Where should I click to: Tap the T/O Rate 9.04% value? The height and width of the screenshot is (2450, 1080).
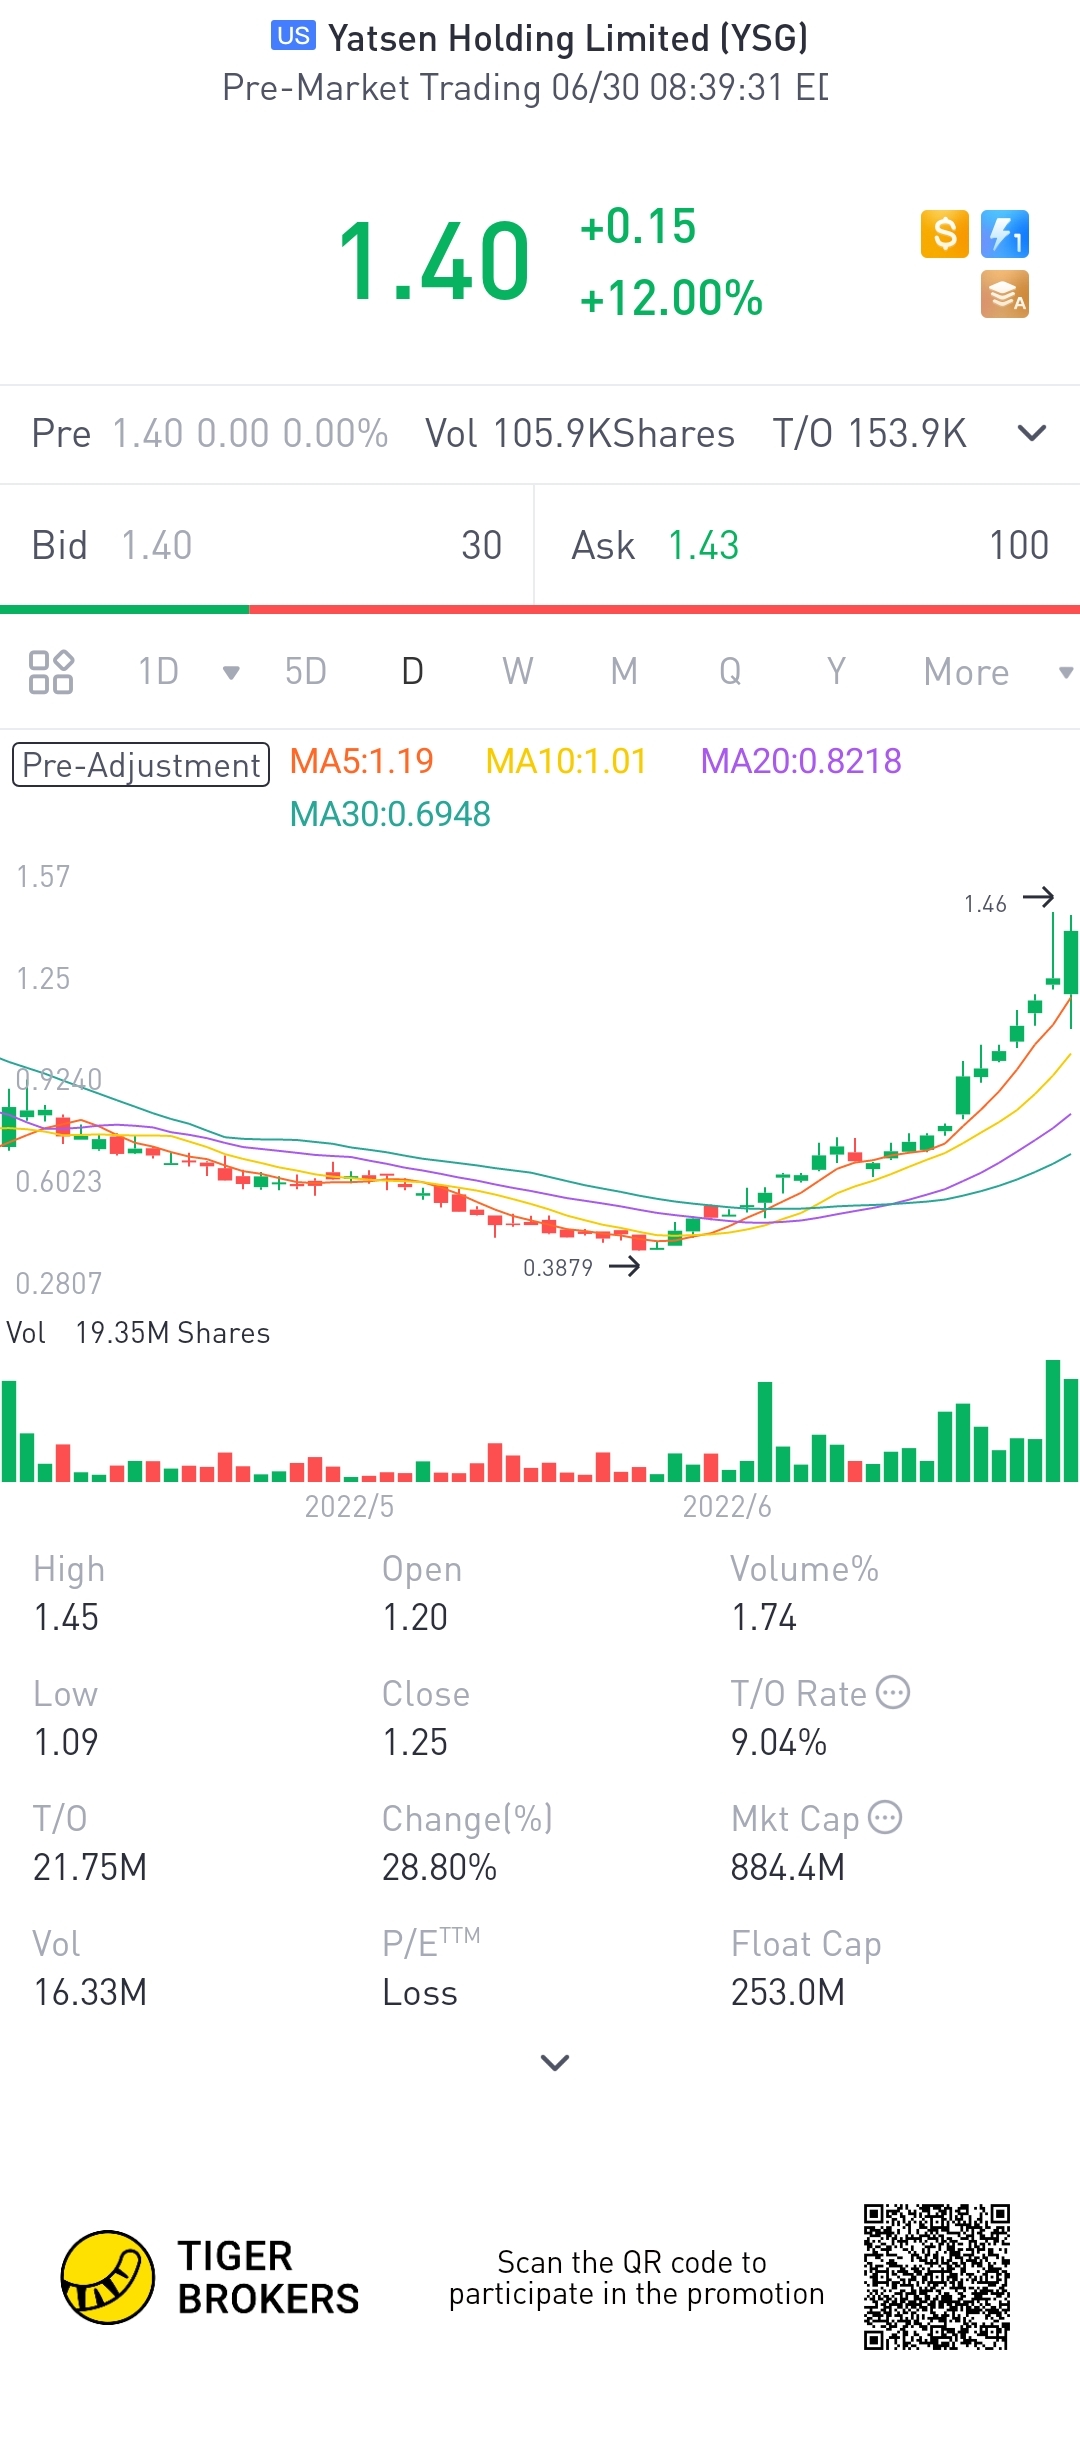pyautogui.click(x=779, y=1742)
